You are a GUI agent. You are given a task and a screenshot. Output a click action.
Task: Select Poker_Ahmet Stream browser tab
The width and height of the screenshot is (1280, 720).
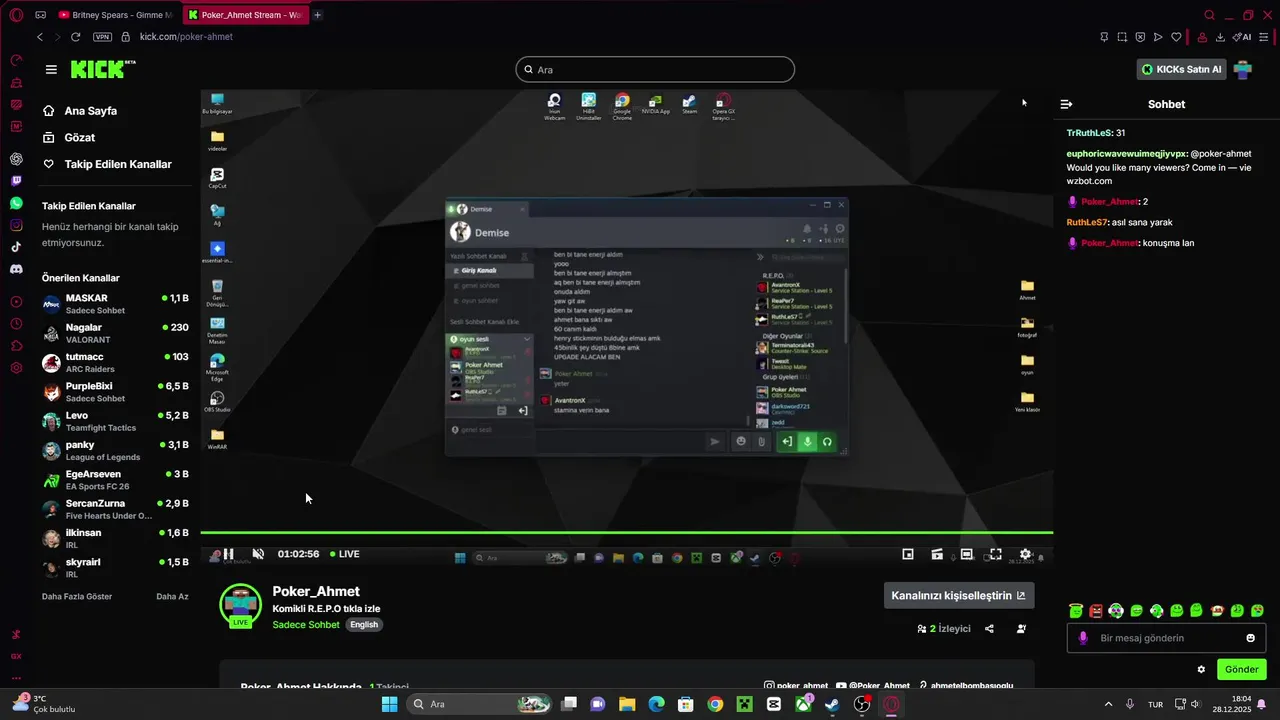click(244, 15)
